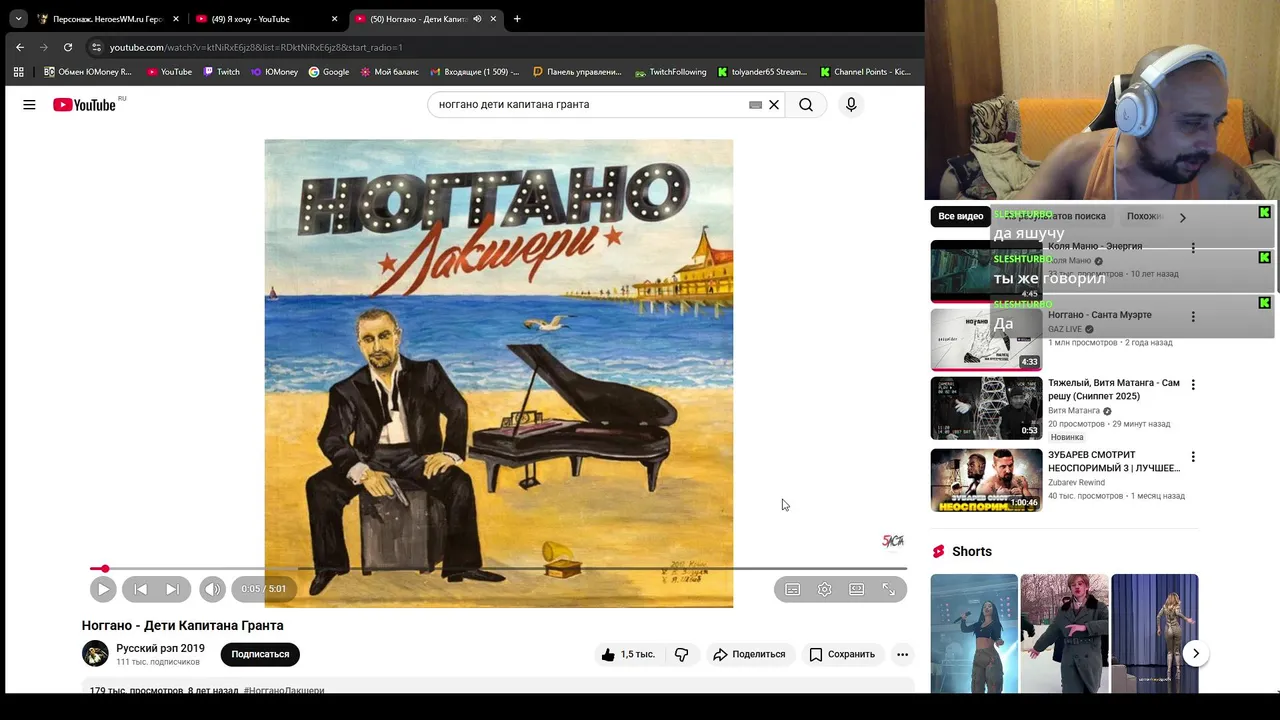Open the on-screen keyboard in search box
This screenshot has height=720, width=1280.
pyautogui.click(x=756, y=104)
